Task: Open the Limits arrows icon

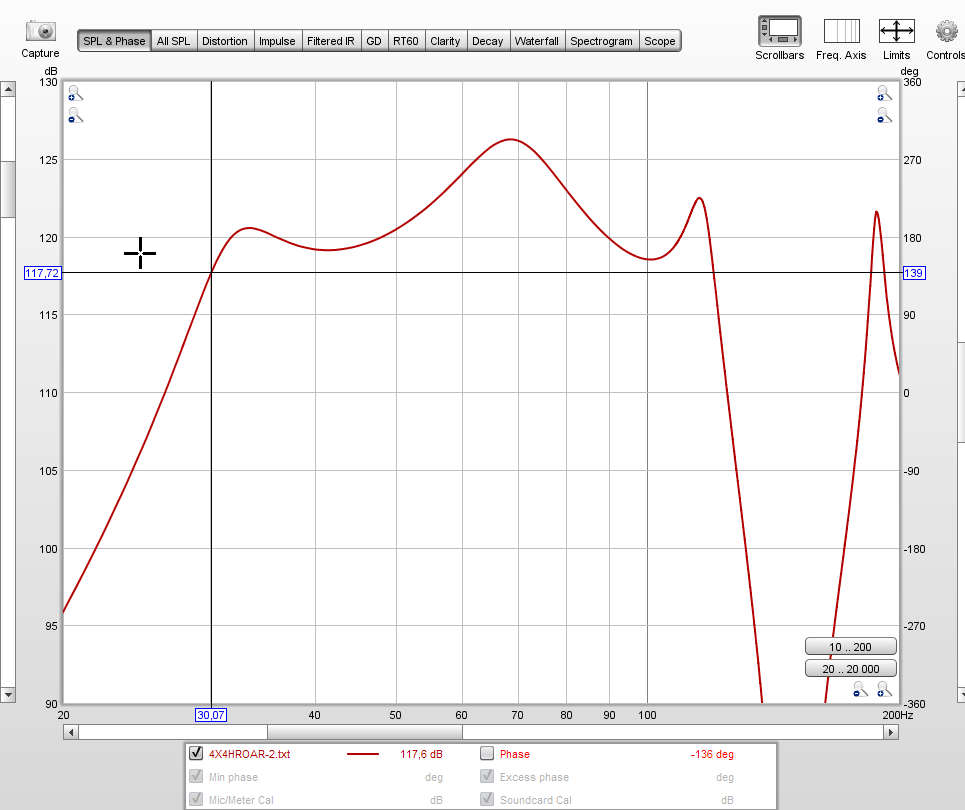Action: click(x=897, y=31)
